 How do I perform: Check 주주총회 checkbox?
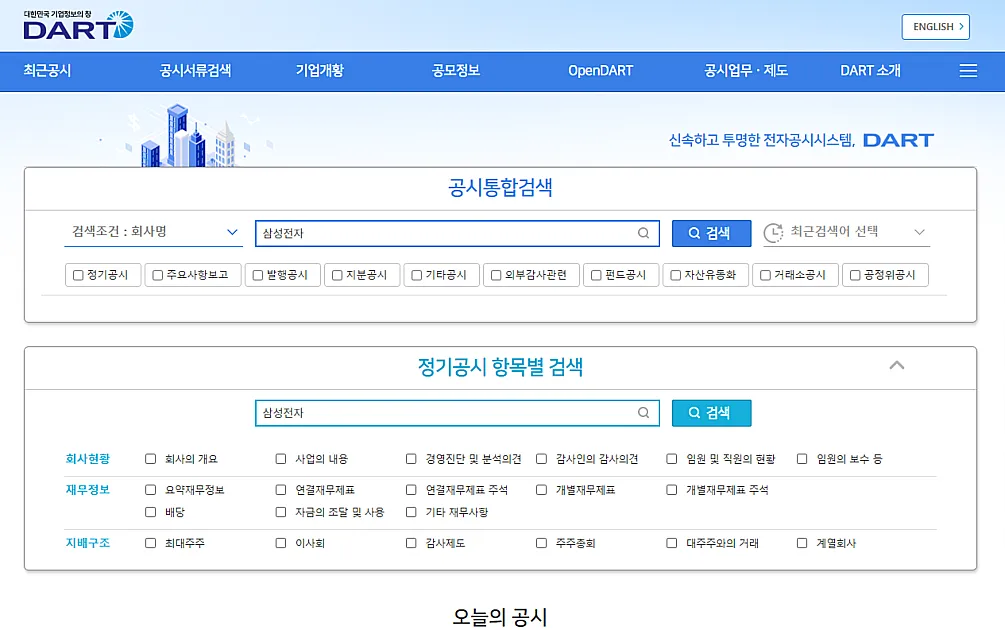click(542, 543)
